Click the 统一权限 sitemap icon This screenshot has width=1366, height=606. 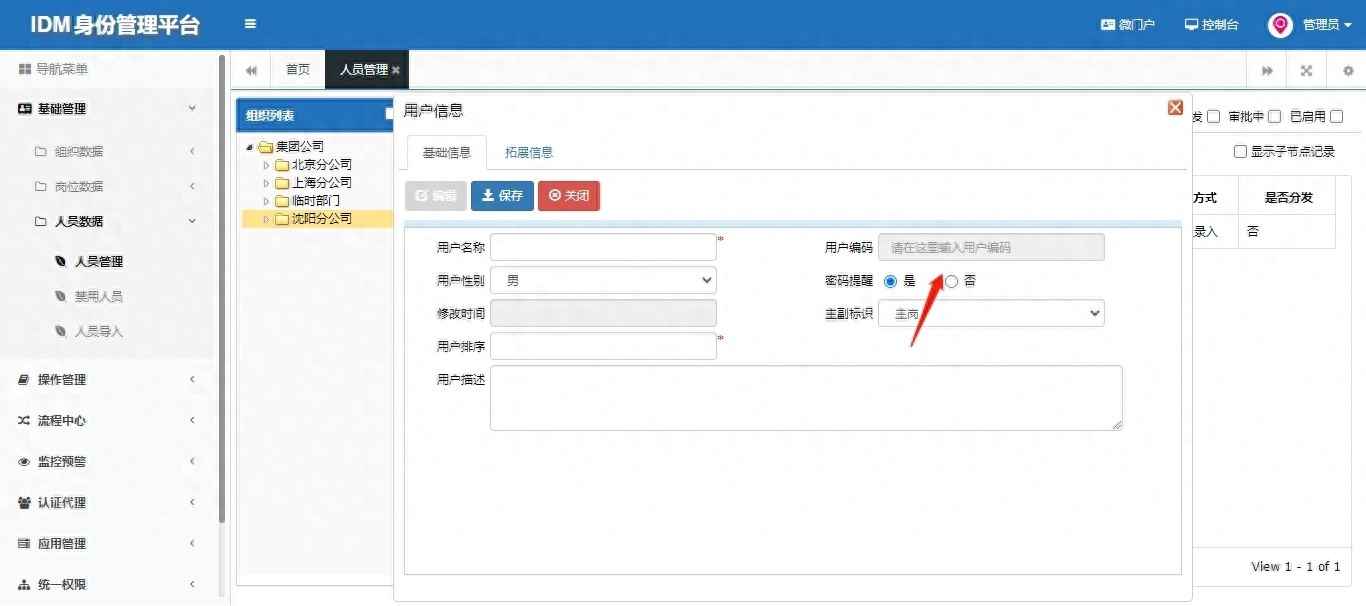point(25,585)
